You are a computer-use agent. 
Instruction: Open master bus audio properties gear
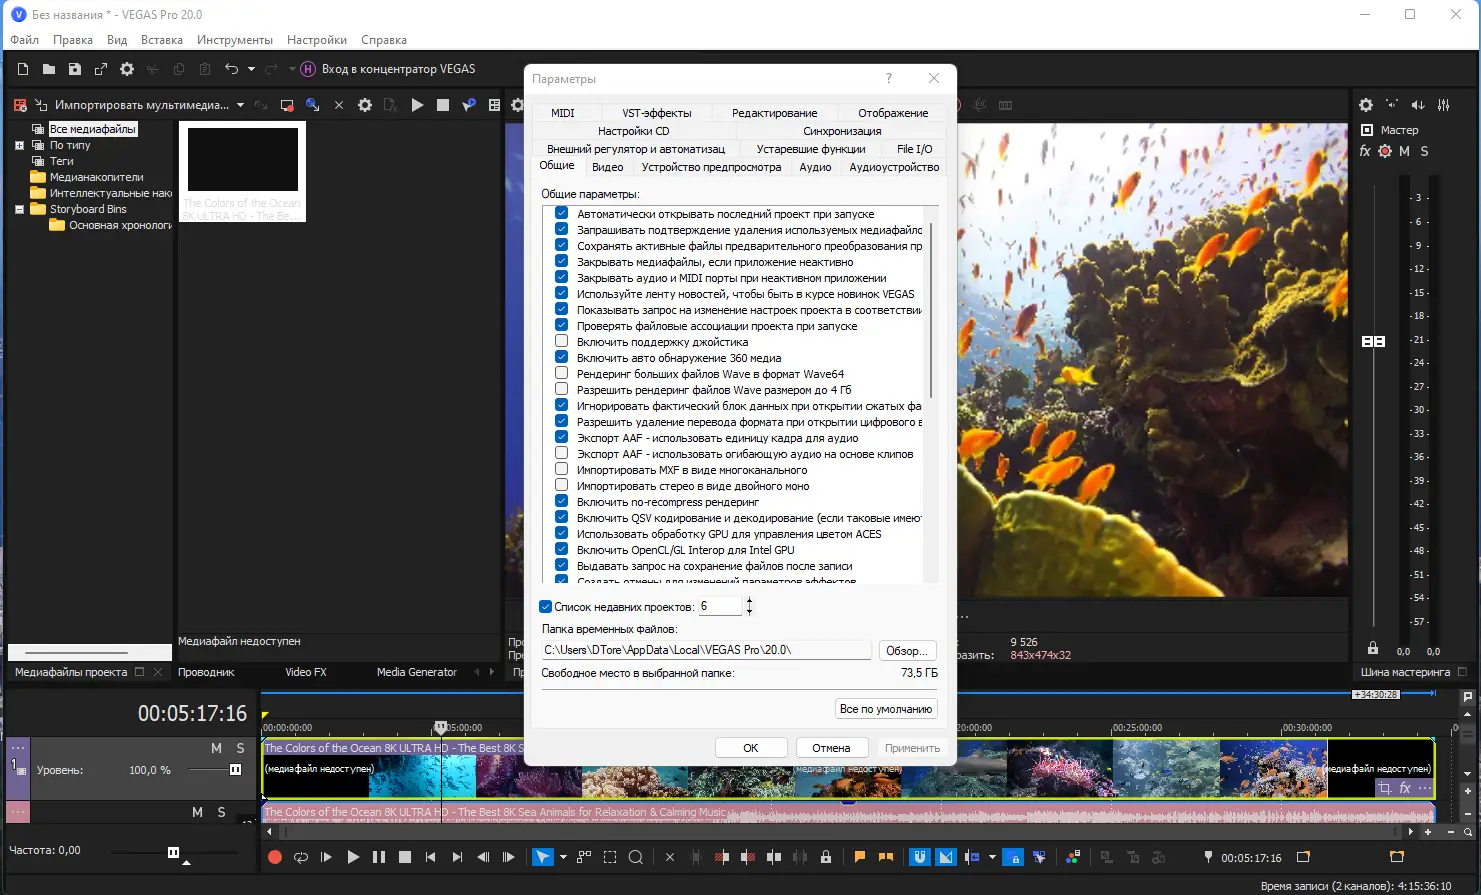(x=1366, y=105)
